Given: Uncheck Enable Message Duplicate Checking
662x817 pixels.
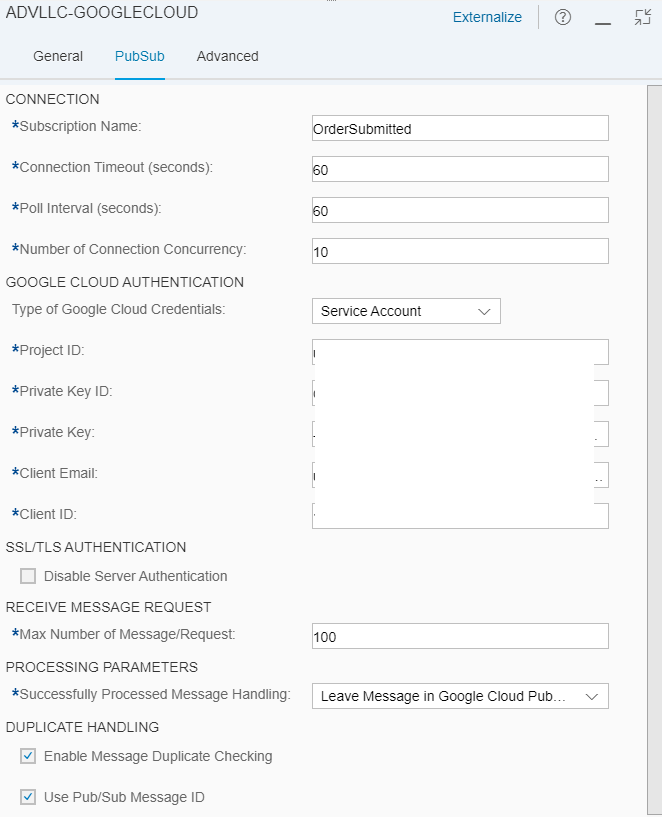Looking at the screenshot, I should click(x=28, y=756).
